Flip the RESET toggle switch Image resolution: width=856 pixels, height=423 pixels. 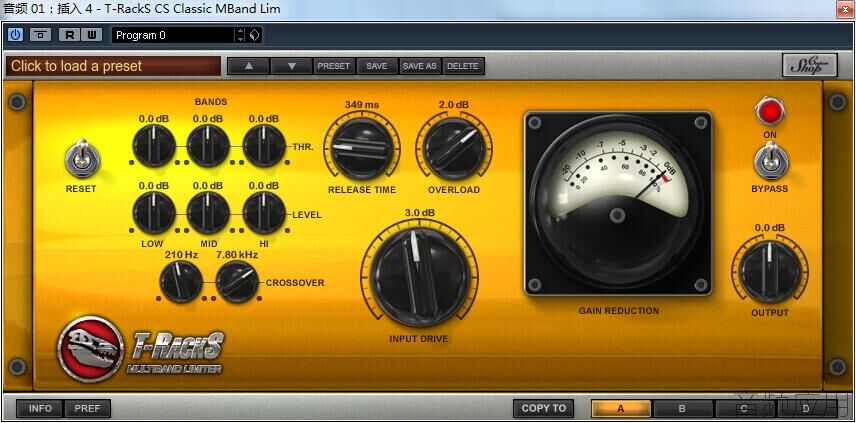pyautogui.click(x=82, y=158)
